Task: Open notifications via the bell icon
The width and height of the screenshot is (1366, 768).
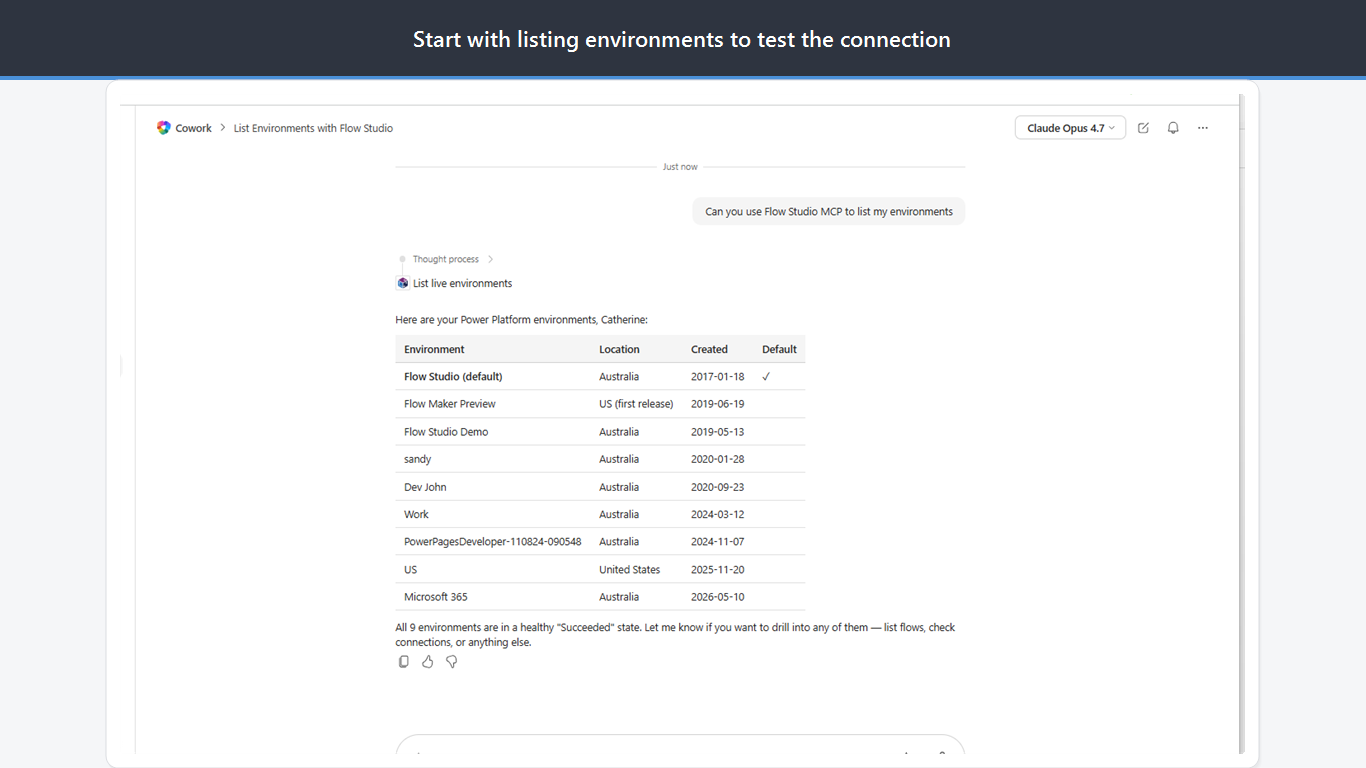Action: [1173, 128]
